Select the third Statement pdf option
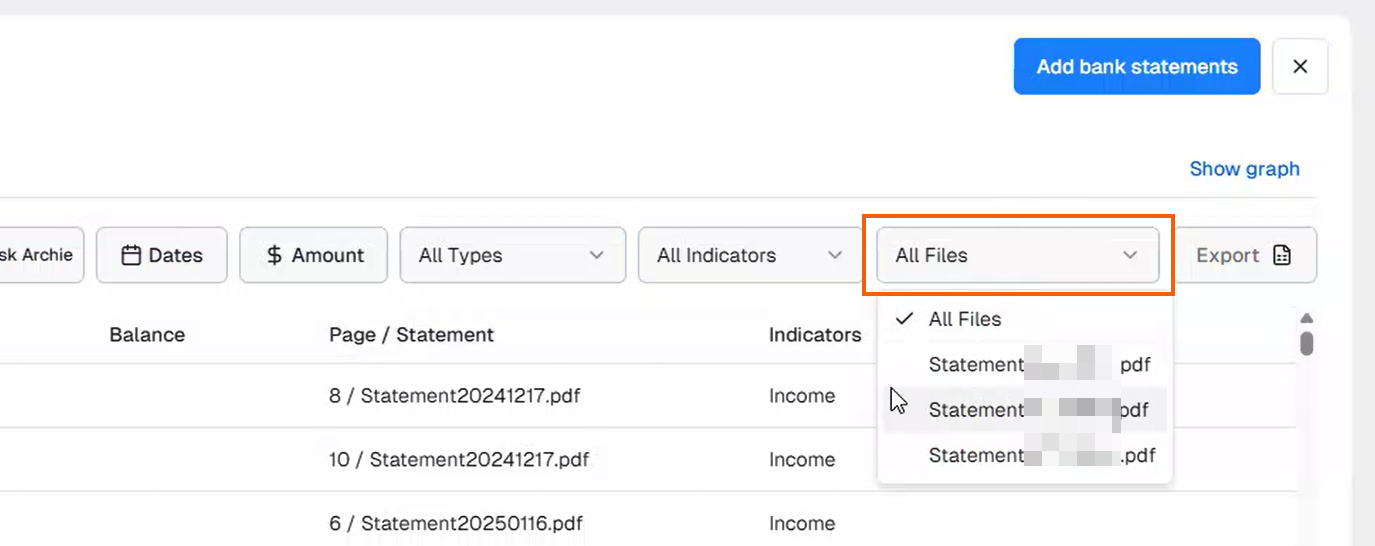The width and height of the screenshot is (1375, 546). point(1025,455)
